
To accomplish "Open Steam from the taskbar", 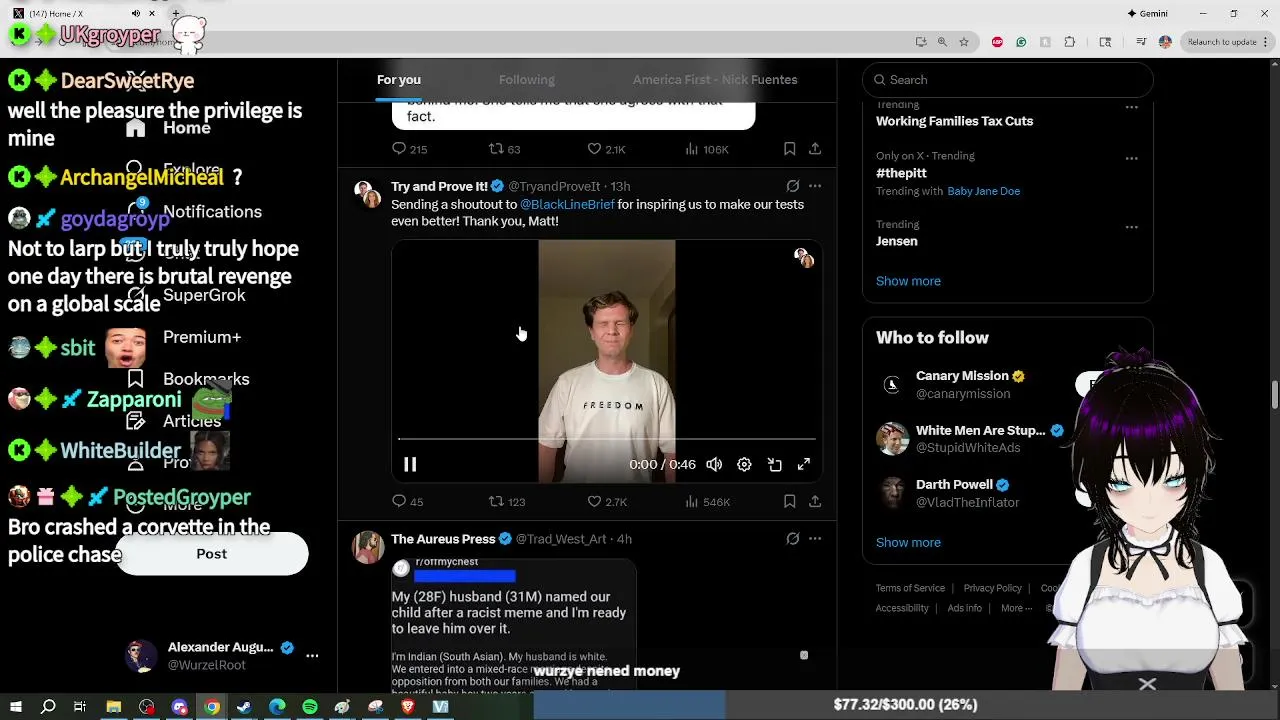I will [244, 707].
